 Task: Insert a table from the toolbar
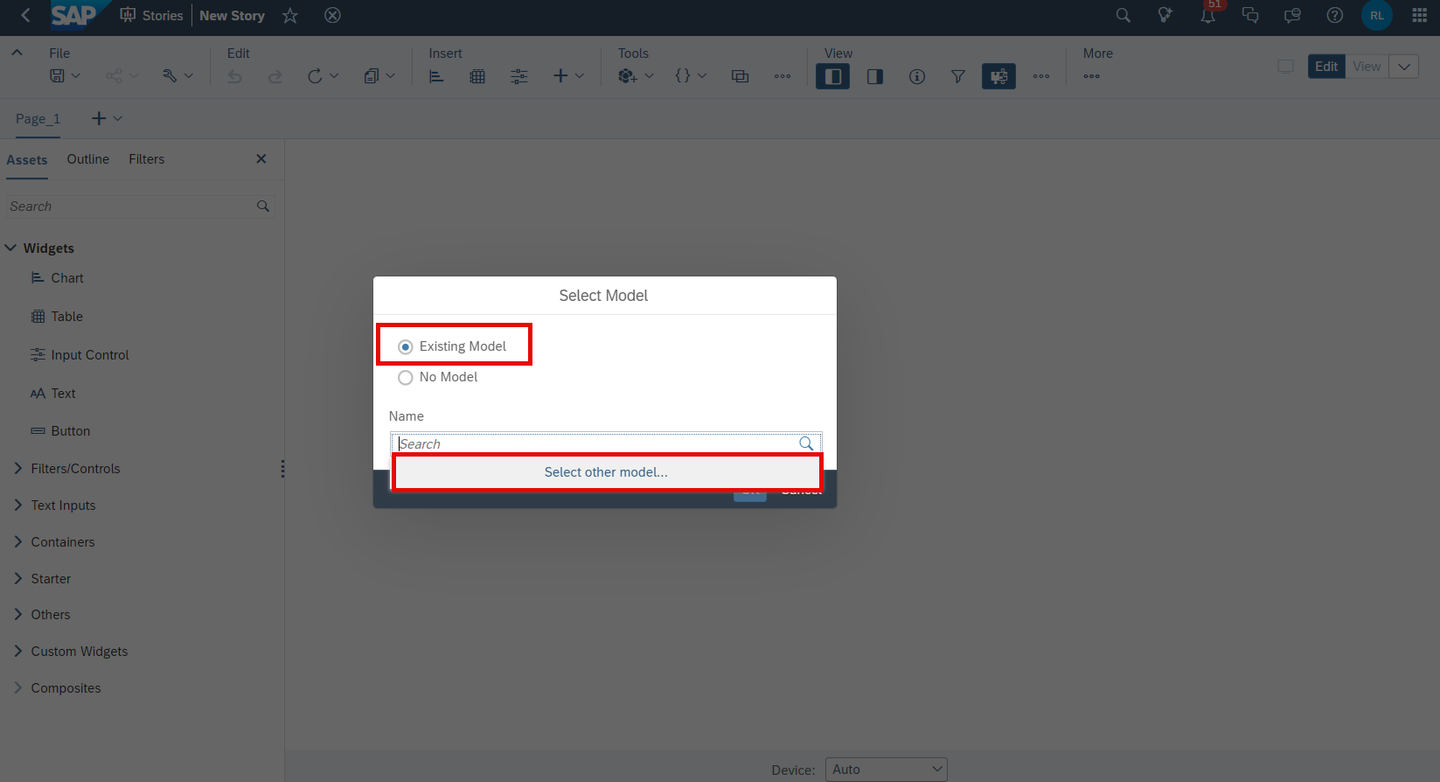coord(477,76)
